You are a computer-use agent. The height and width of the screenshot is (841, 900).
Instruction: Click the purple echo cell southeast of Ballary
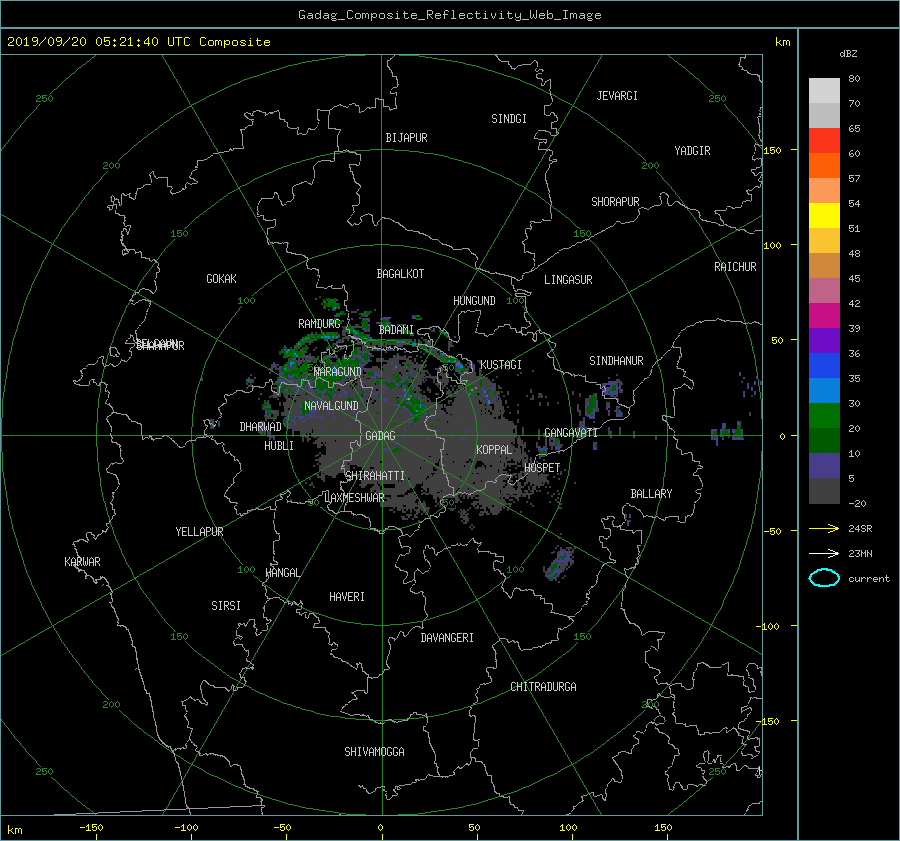[x=558, y=564]
